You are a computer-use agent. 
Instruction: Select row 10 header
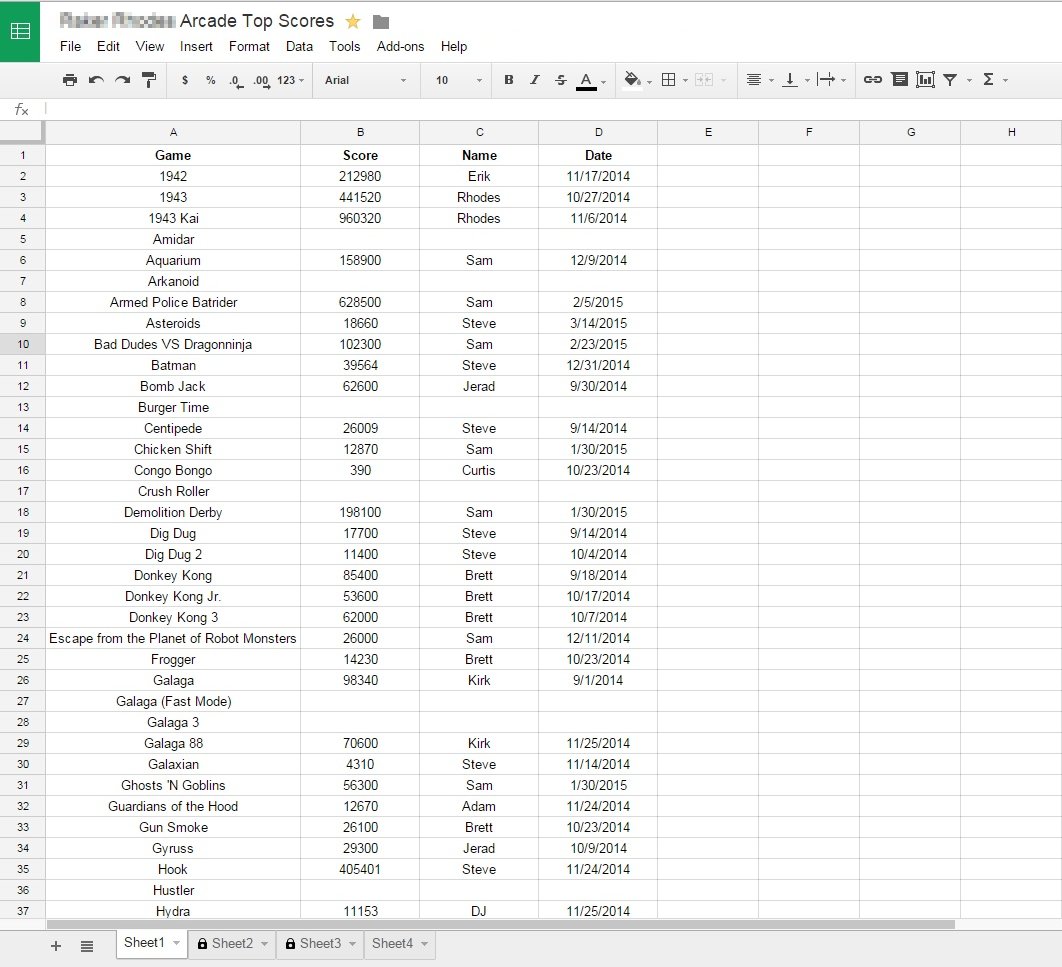22,344
